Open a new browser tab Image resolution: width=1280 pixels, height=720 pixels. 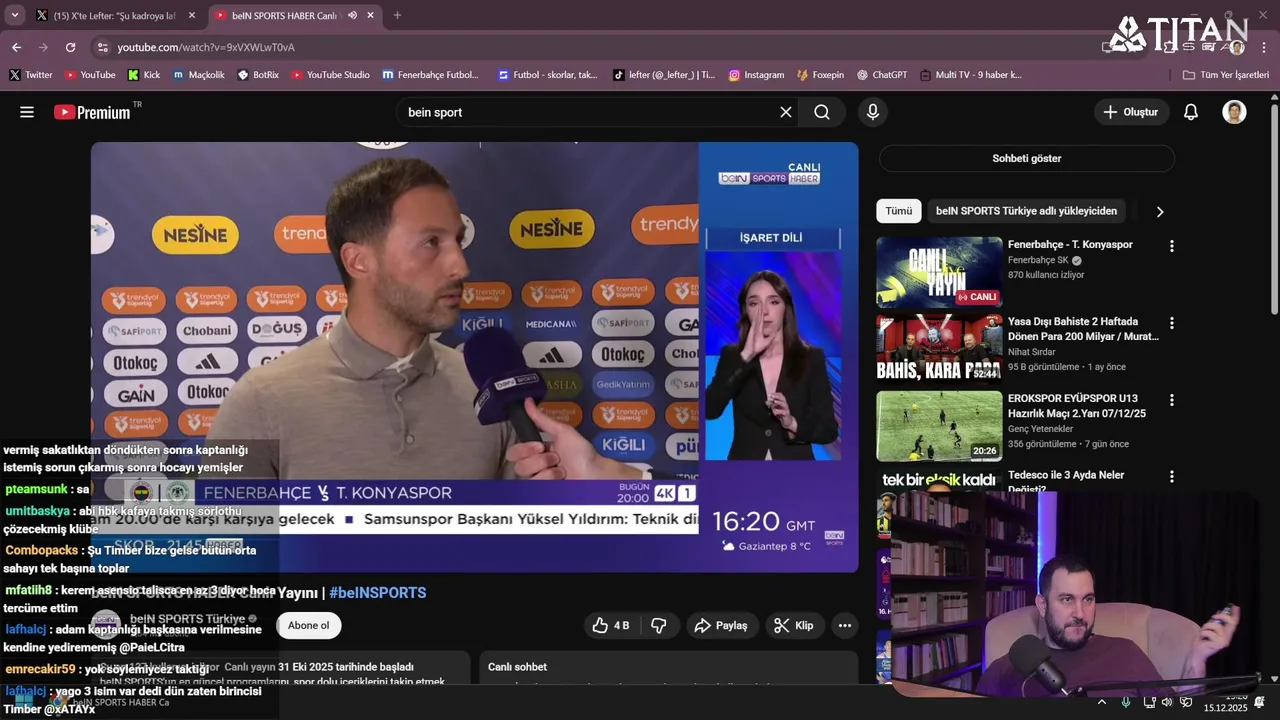click(x=397, y=15)
